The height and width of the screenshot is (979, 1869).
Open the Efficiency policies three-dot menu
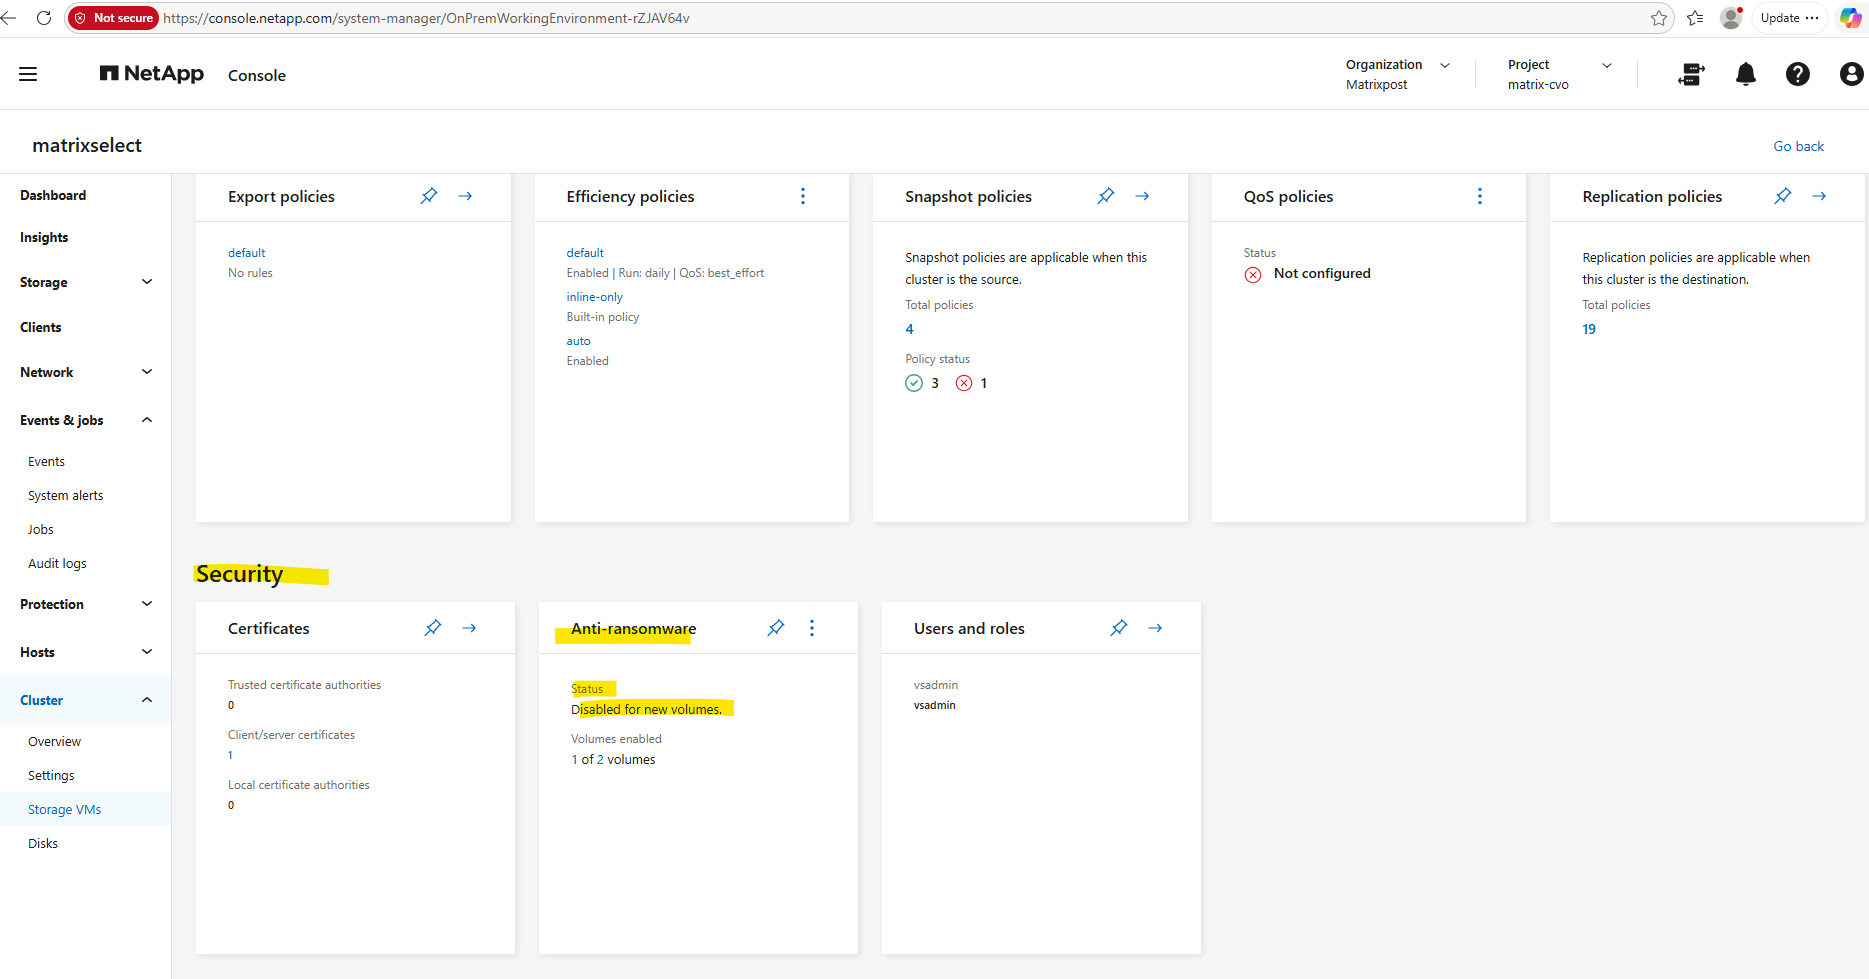803,196
